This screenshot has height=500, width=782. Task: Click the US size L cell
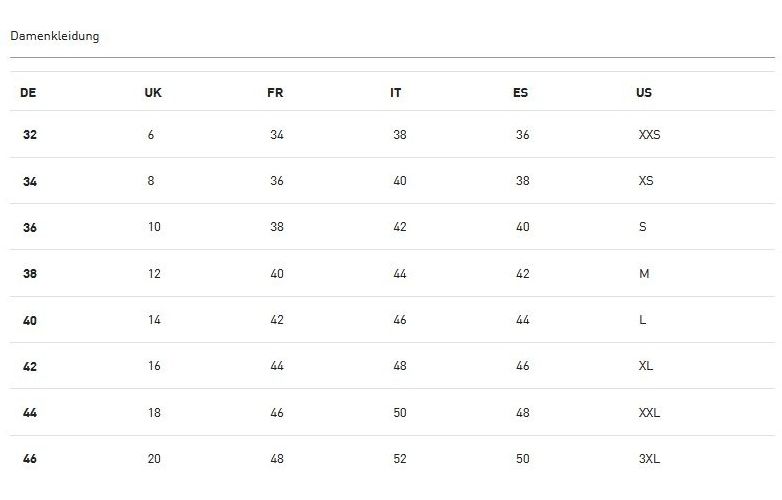click(x=643, y=320)
